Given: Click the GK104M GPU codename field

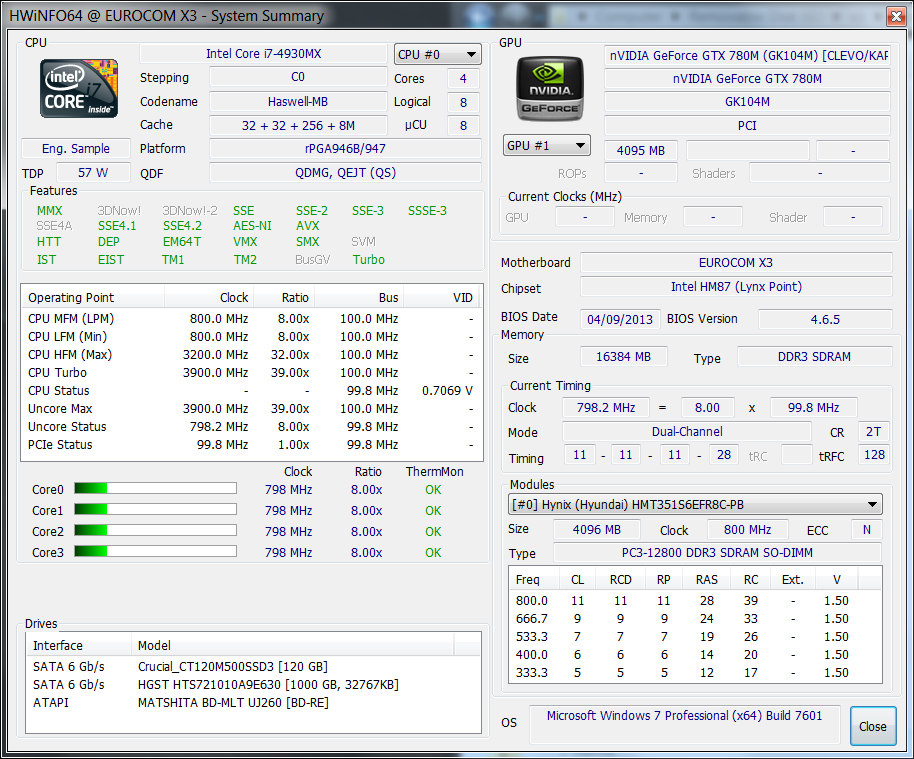Looking at the screenshot, I should [747, 101].
